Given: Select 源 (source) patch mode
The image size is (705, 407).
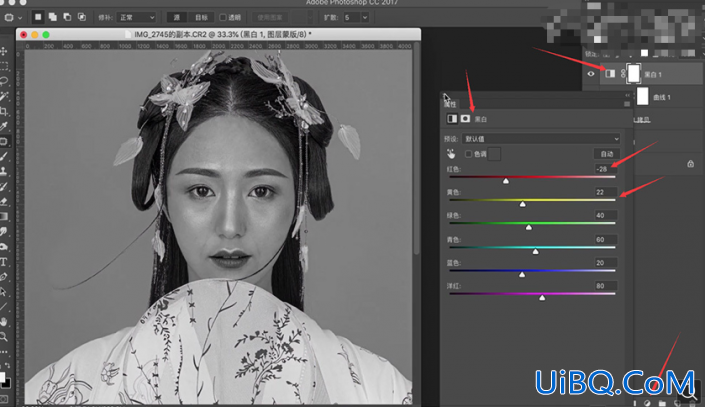Looking at the screenshot, I should click(177, 18).
